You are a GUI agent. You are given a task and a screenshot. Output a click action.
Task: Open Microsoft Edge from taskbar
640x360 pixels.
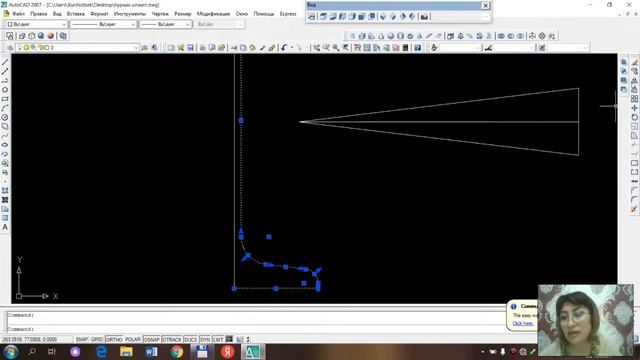[x=101, y=351]
